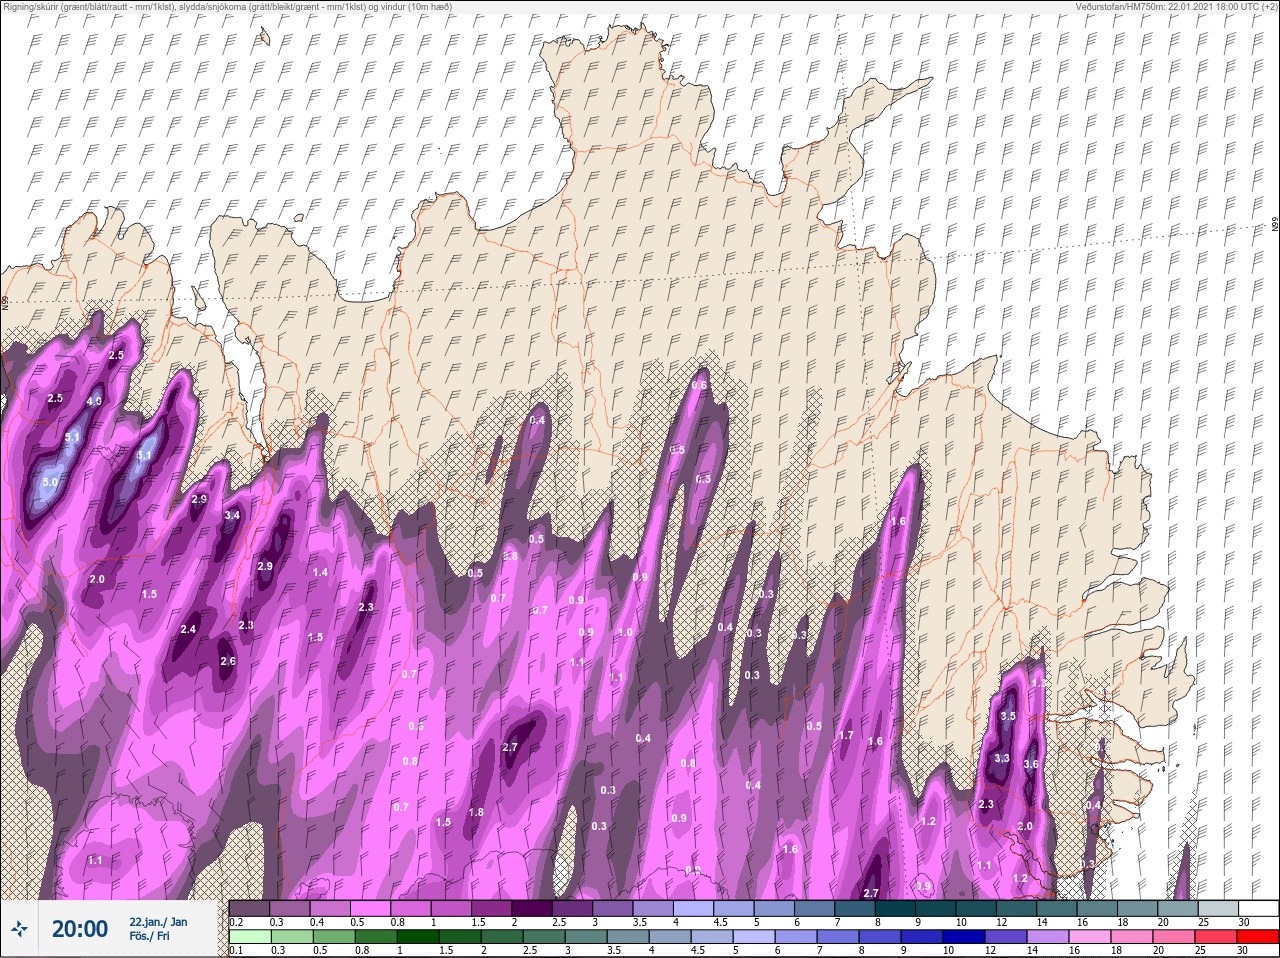This screenshot has height=958, width=1280.
Task: Click the '22.jan./ Jan' date label
Action: click(158, 921)
